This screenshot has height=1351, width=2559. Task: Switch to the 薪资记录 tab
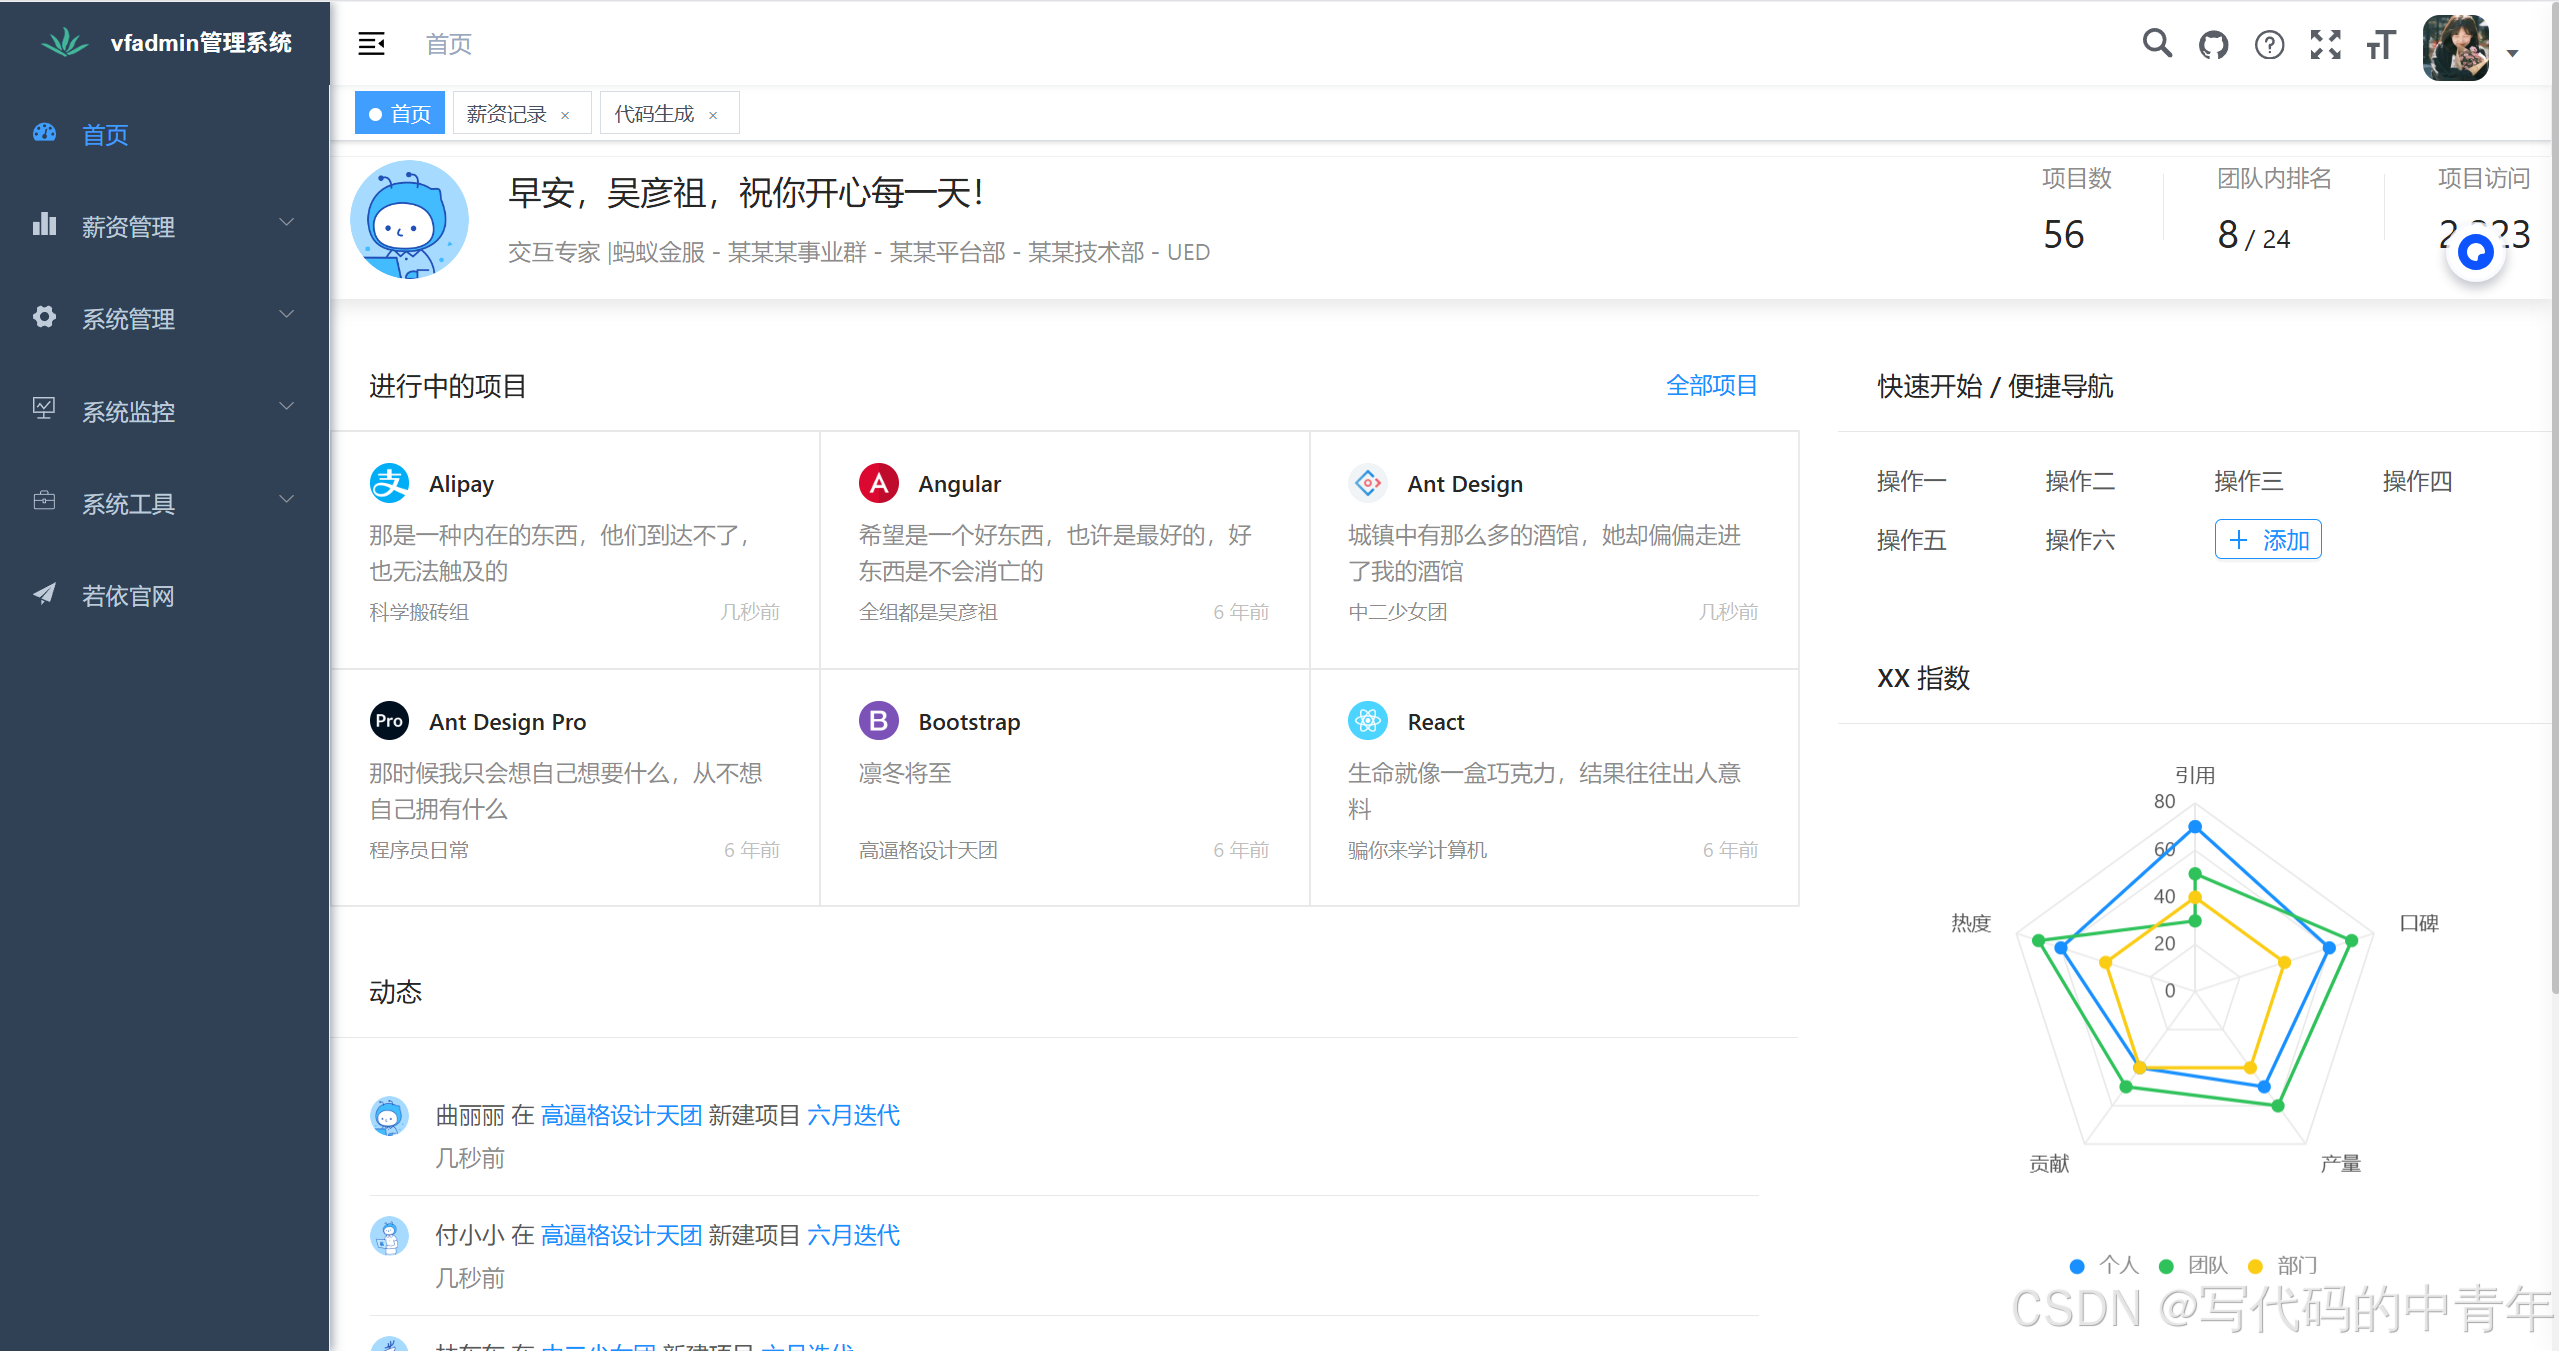[x=506, y=114]
